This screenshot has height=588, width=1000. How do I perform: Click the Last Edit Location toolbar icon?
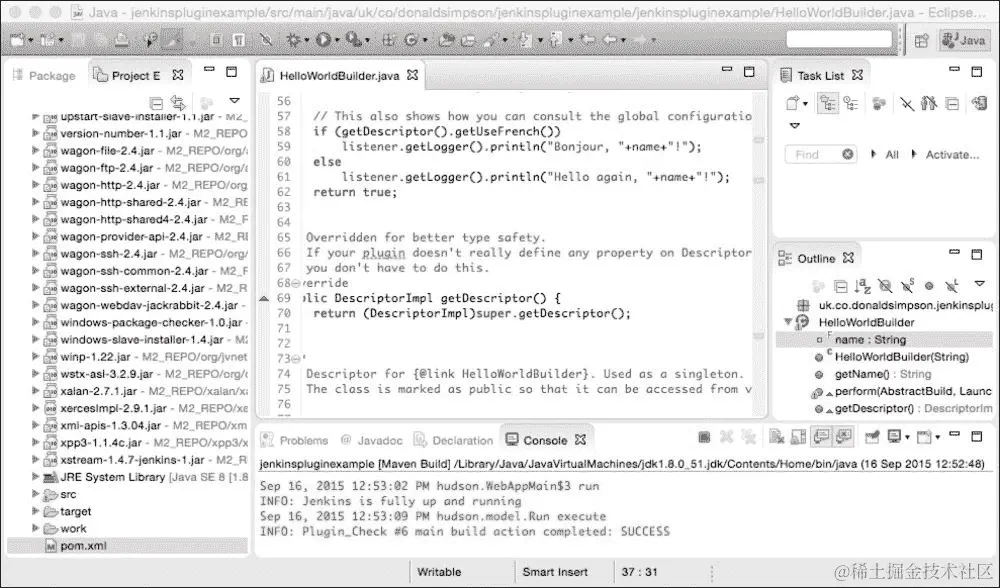click(x=587, y=40)
